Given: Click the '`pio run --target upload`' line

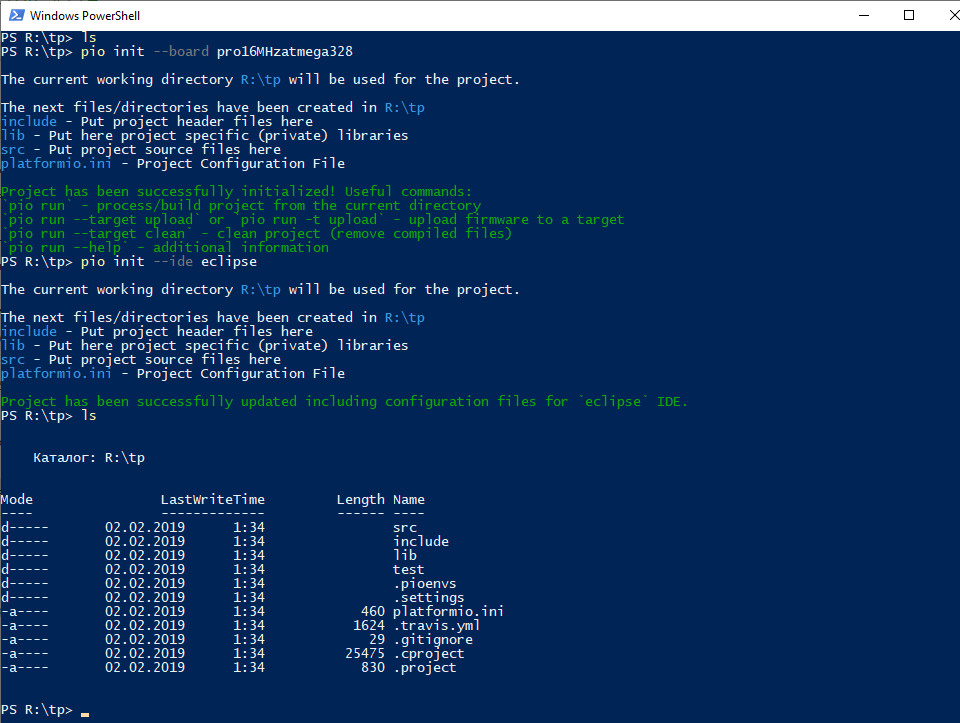Looking at the screenshot, I should click(x=312, y=219).
